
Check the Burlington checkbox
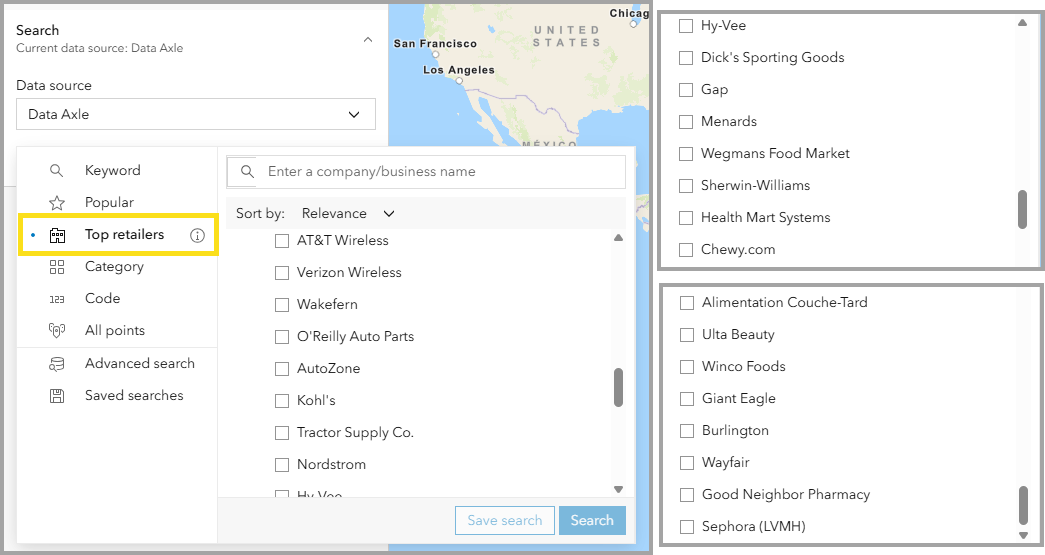click(x=686, y=431)
